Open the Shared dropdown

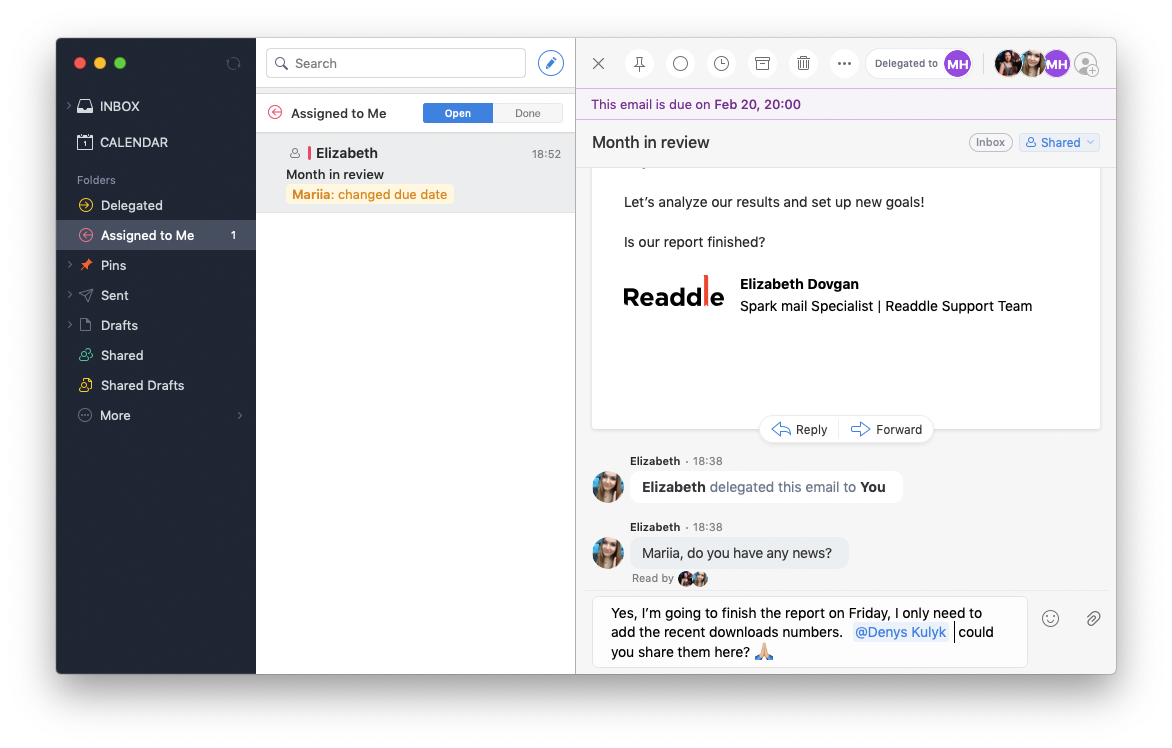1059,143
